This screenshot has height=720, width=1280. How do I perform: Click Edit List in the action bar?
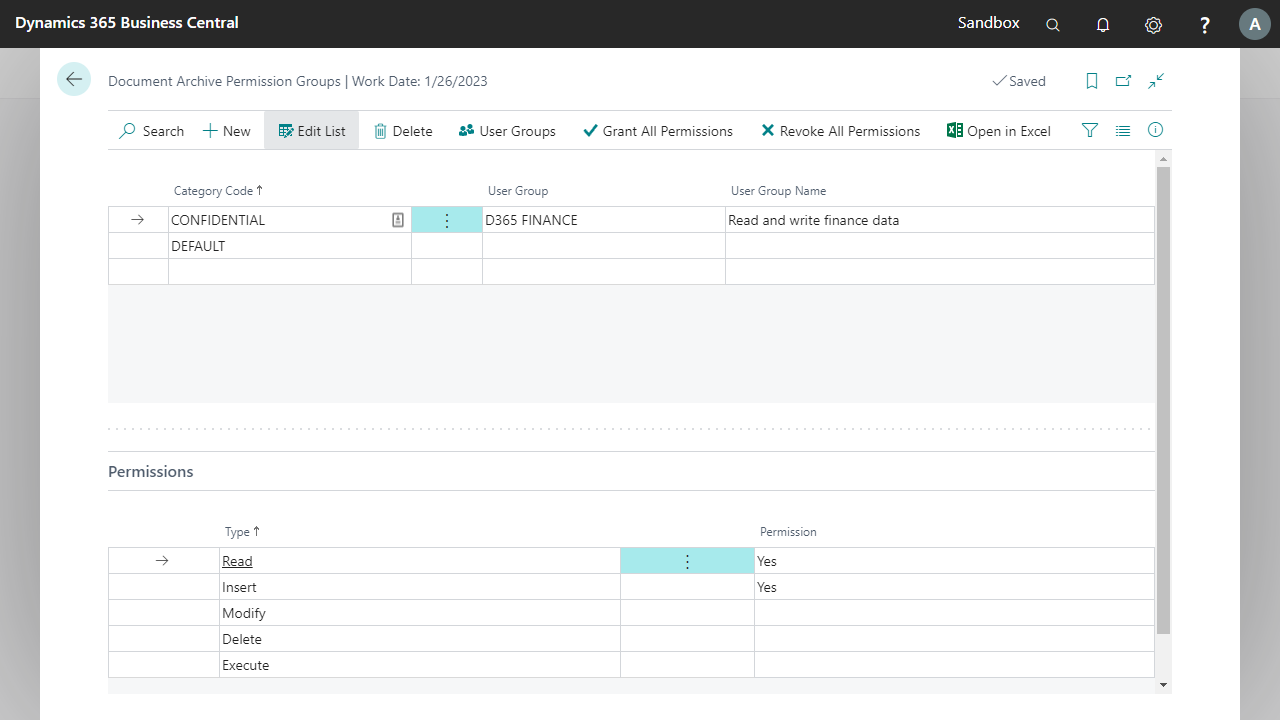[x=312, y=131]
